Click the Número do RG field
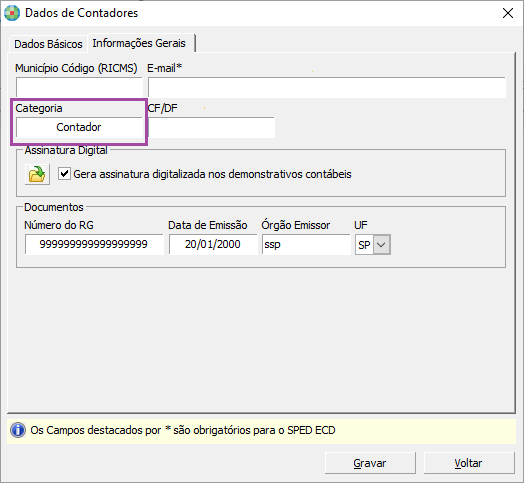 point(94,244)
